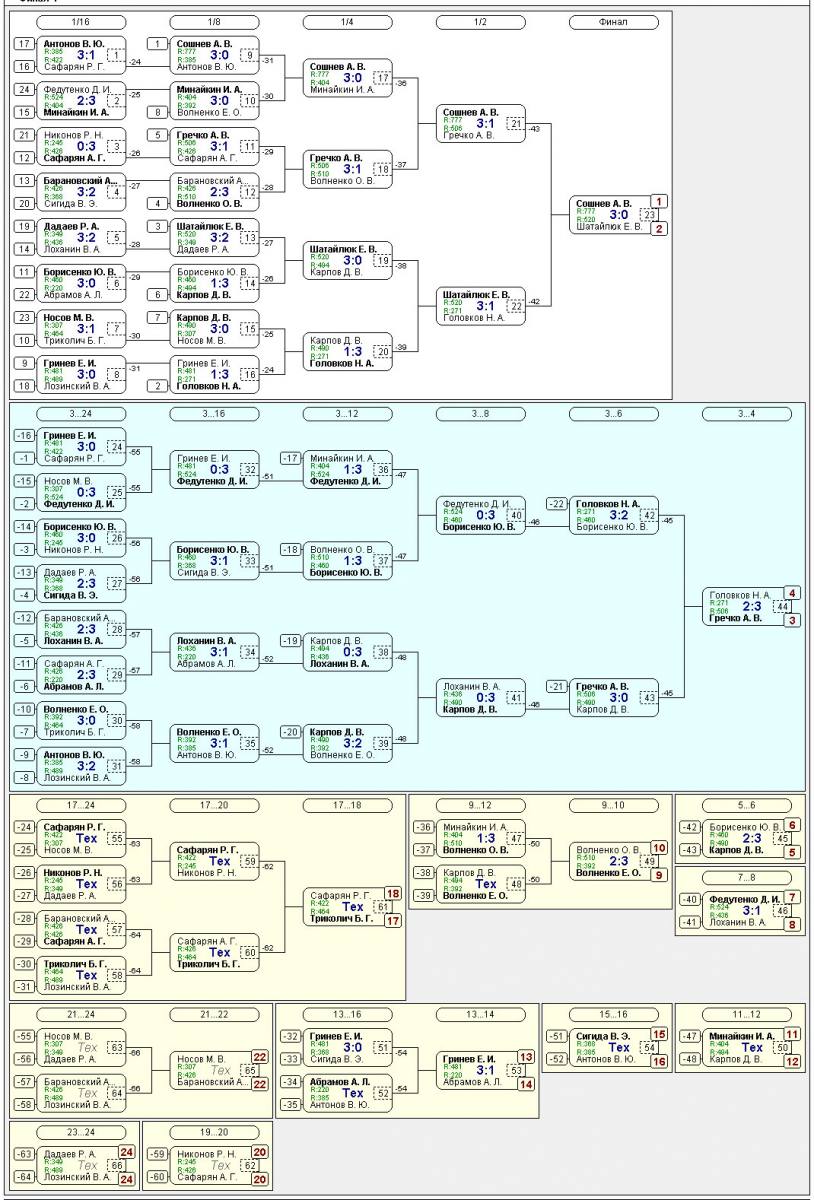The width and height of the screenshot is (814, 1200).
Task: Select the "3...12" round header
Action: click(347, 413)
